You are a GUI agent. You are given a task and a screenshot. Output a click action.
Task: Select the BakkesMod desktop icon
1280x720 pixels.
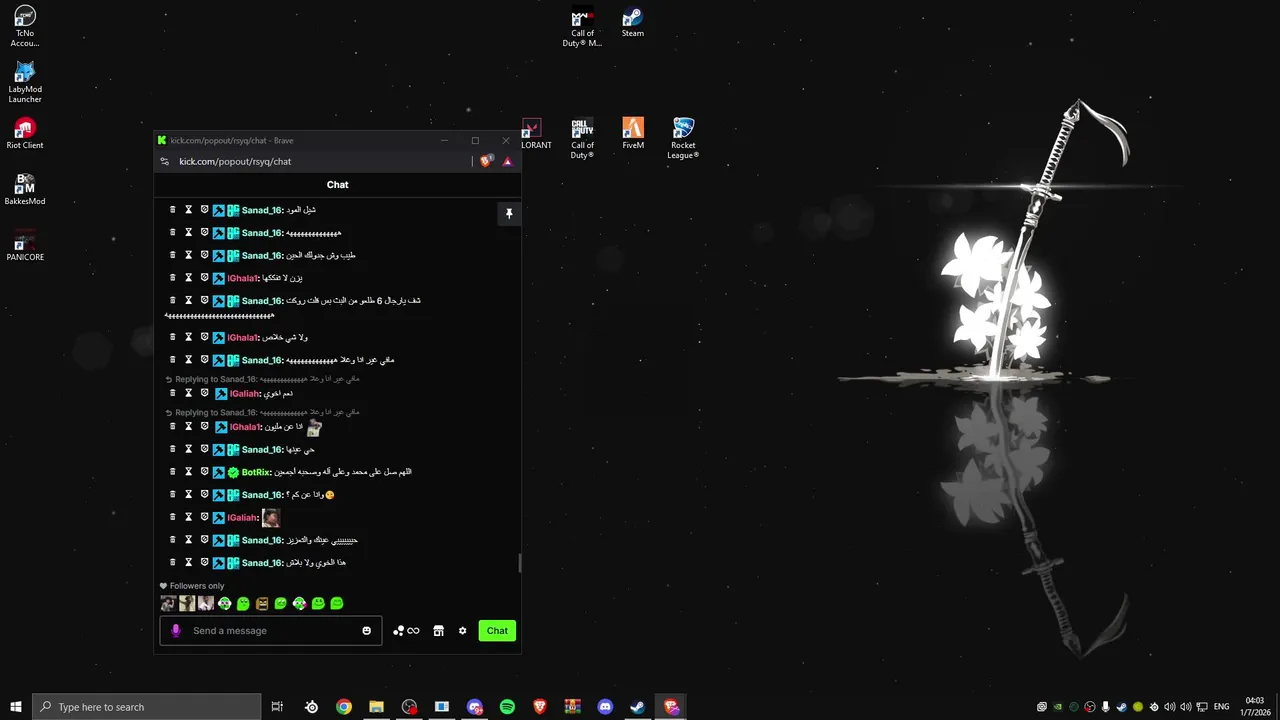[x=25, y=189]
